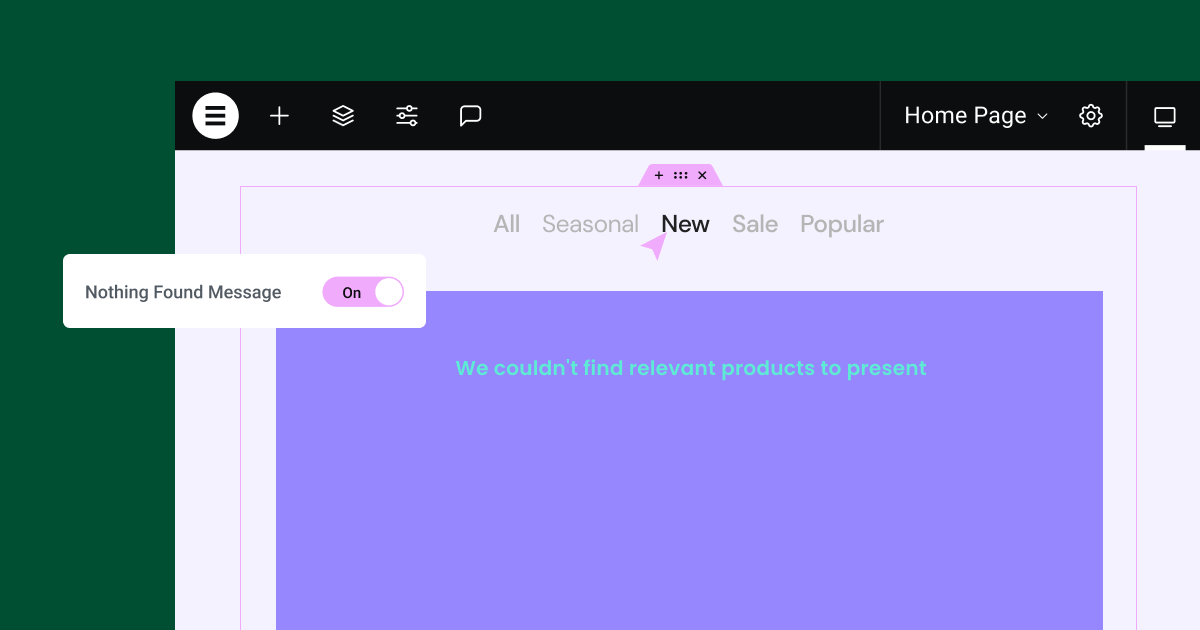Viewport: 1200px width, 630px height.
Task: Click the container drag-handle dots icon
Action: (x=681, y=175)
